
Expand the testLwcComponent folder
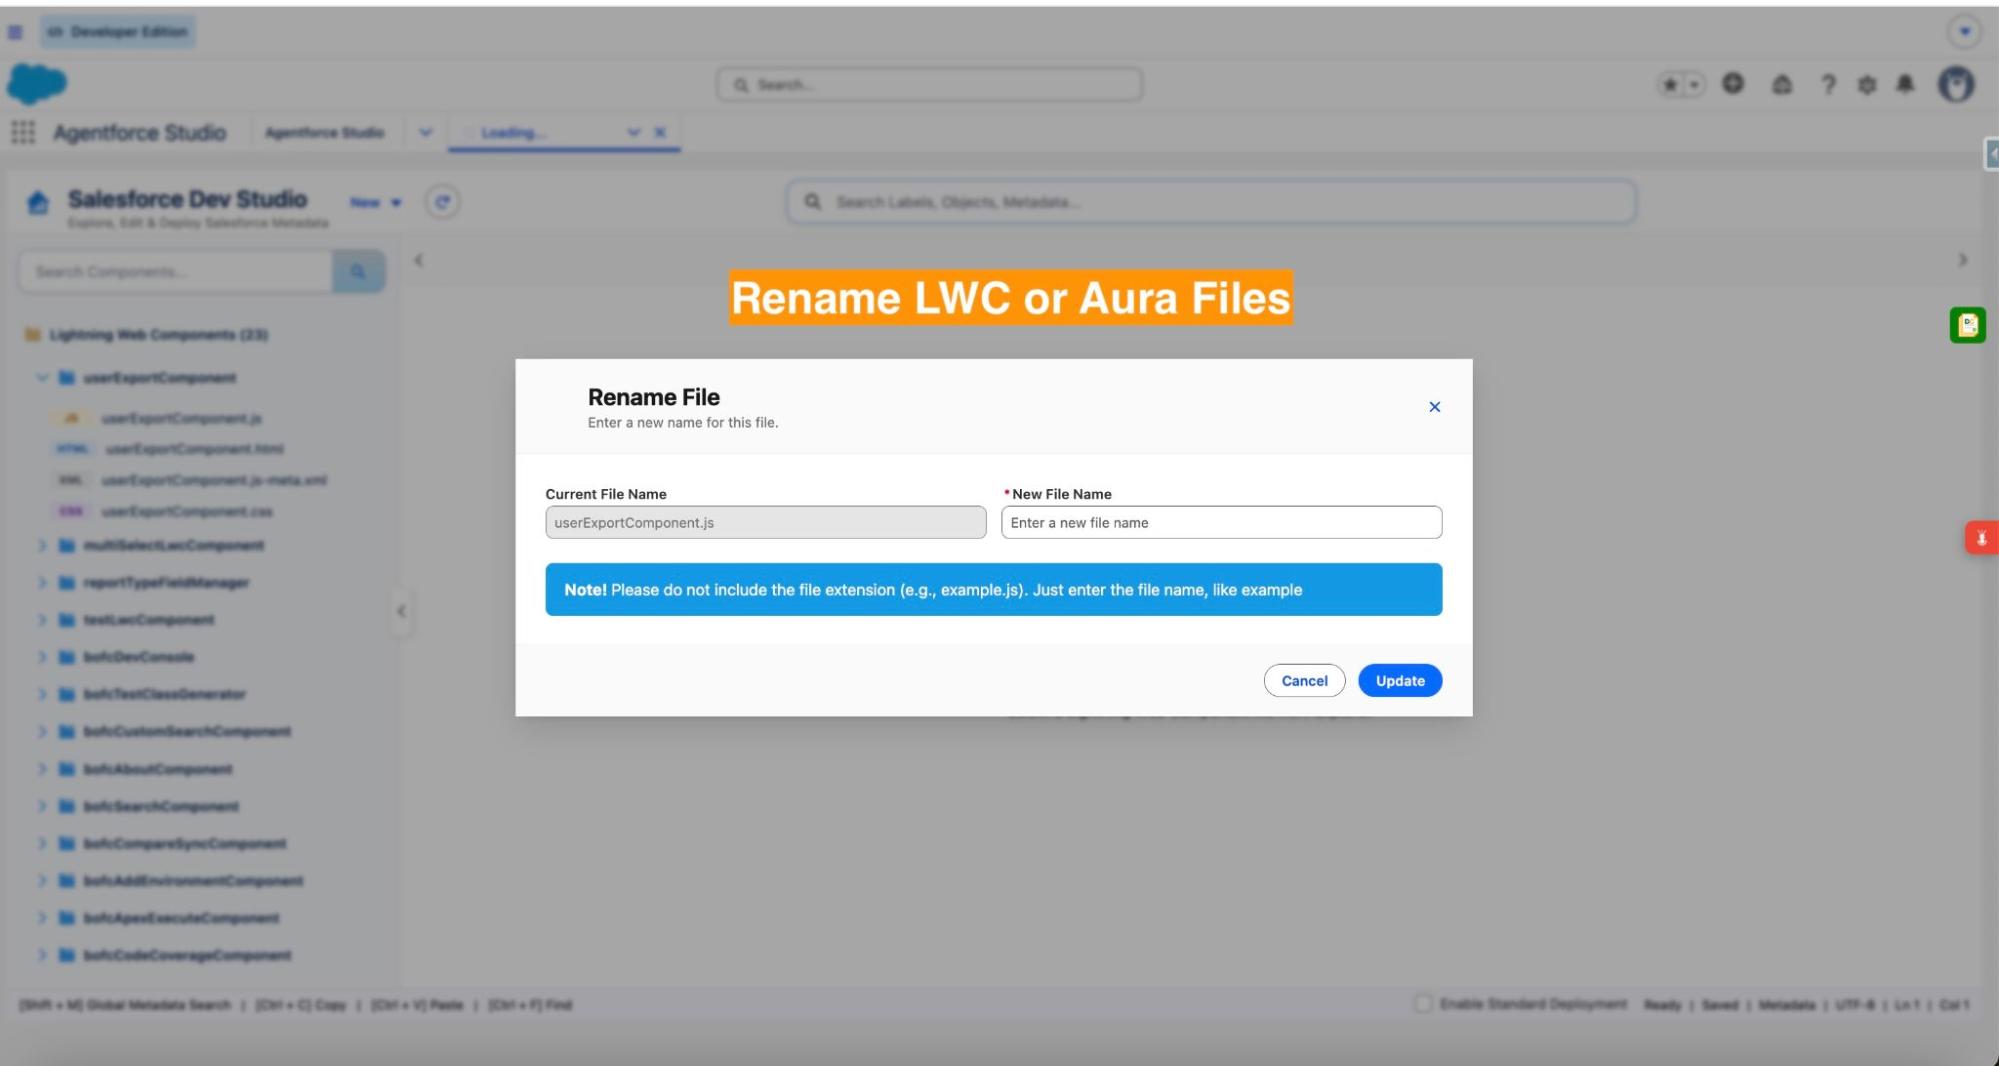[x=42, y=620]
